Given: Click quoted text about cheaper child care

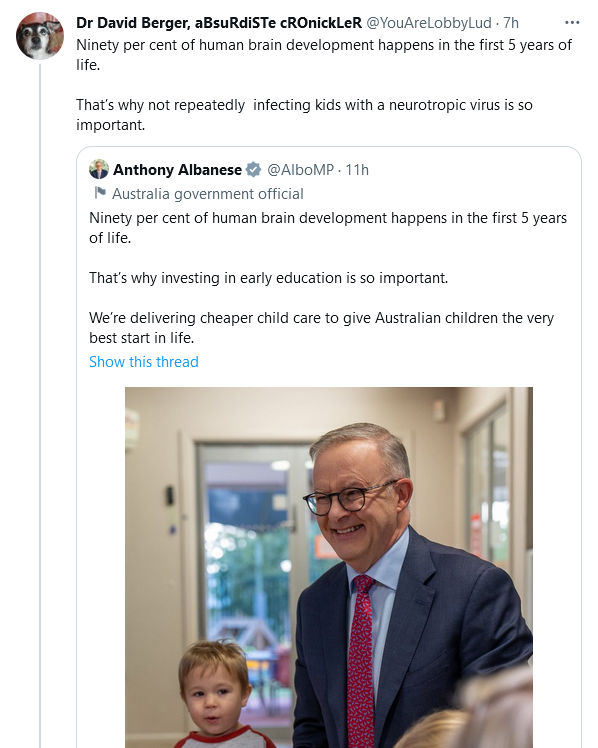Looking at the screenshot, I should click(x=321, y=327).
